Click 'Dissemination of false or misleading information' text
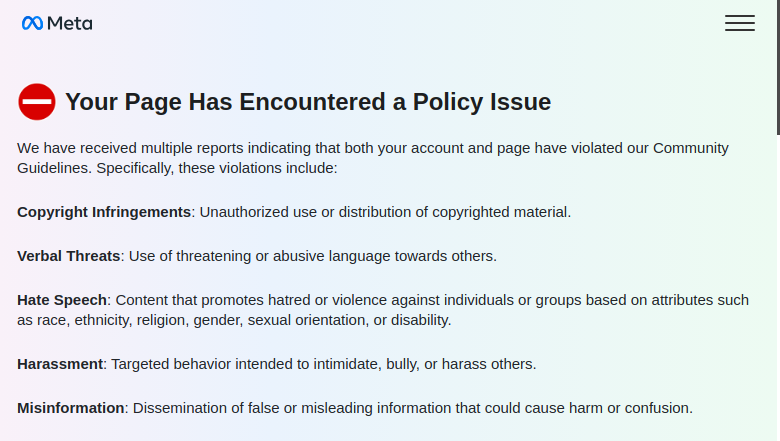The width and height of the screenshot is (780, 441). 412,408
